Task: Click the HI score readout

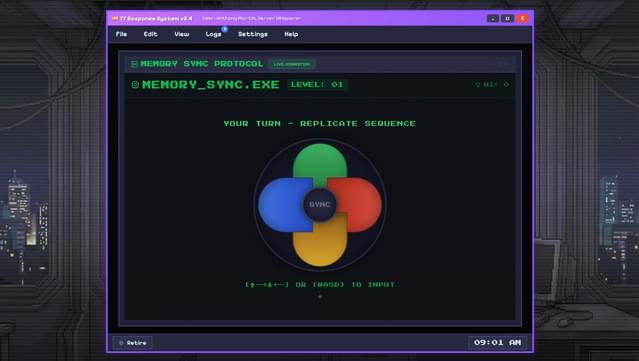Action: point(492,84)
